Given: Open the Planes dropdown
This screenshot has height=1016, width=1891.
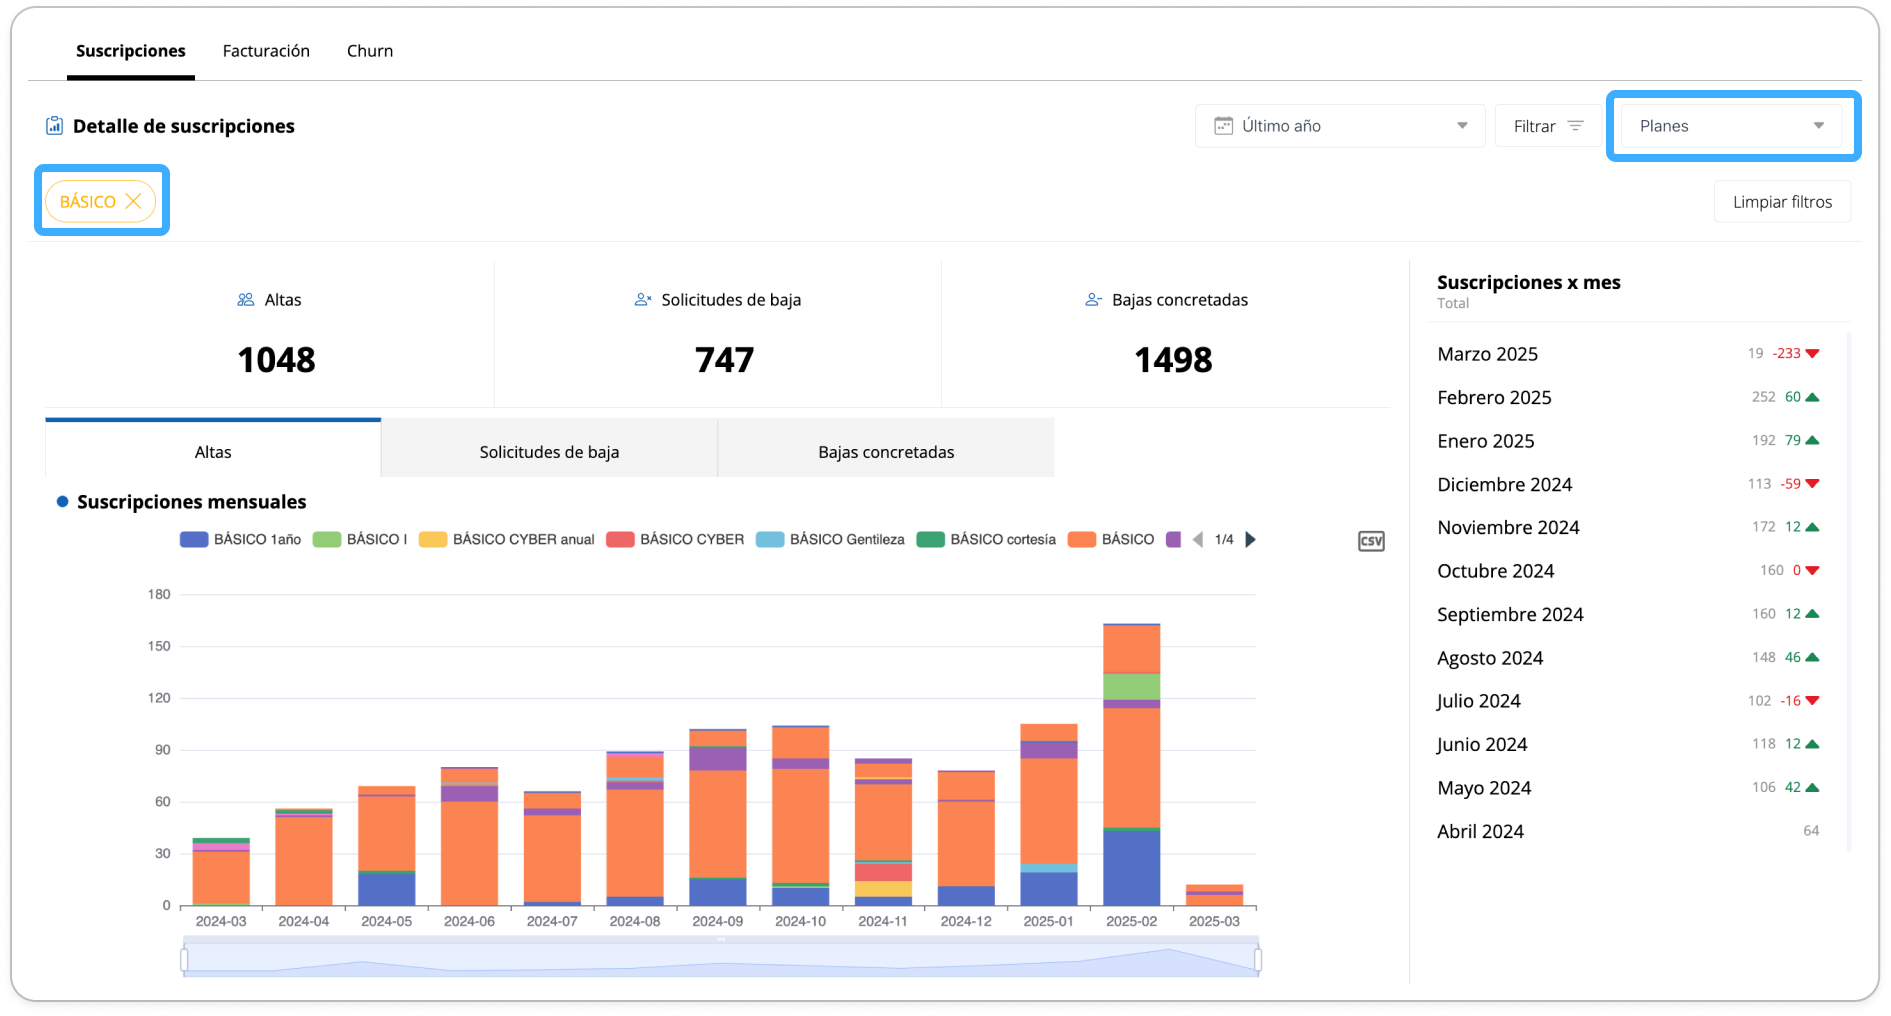Looking at the screenshot, I should click(1732, 126).
